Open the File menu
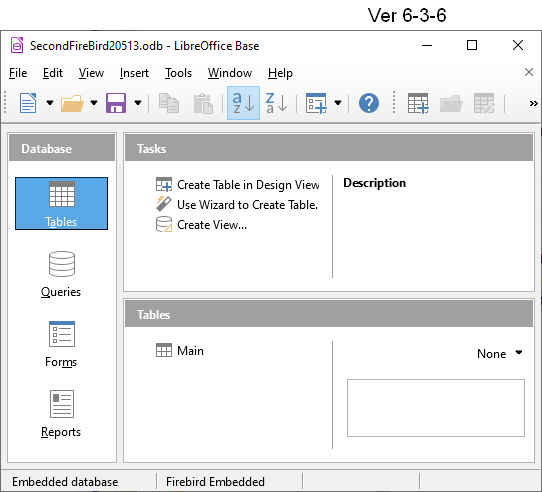The height and width of the screenshot is (492, 542). 18,73
